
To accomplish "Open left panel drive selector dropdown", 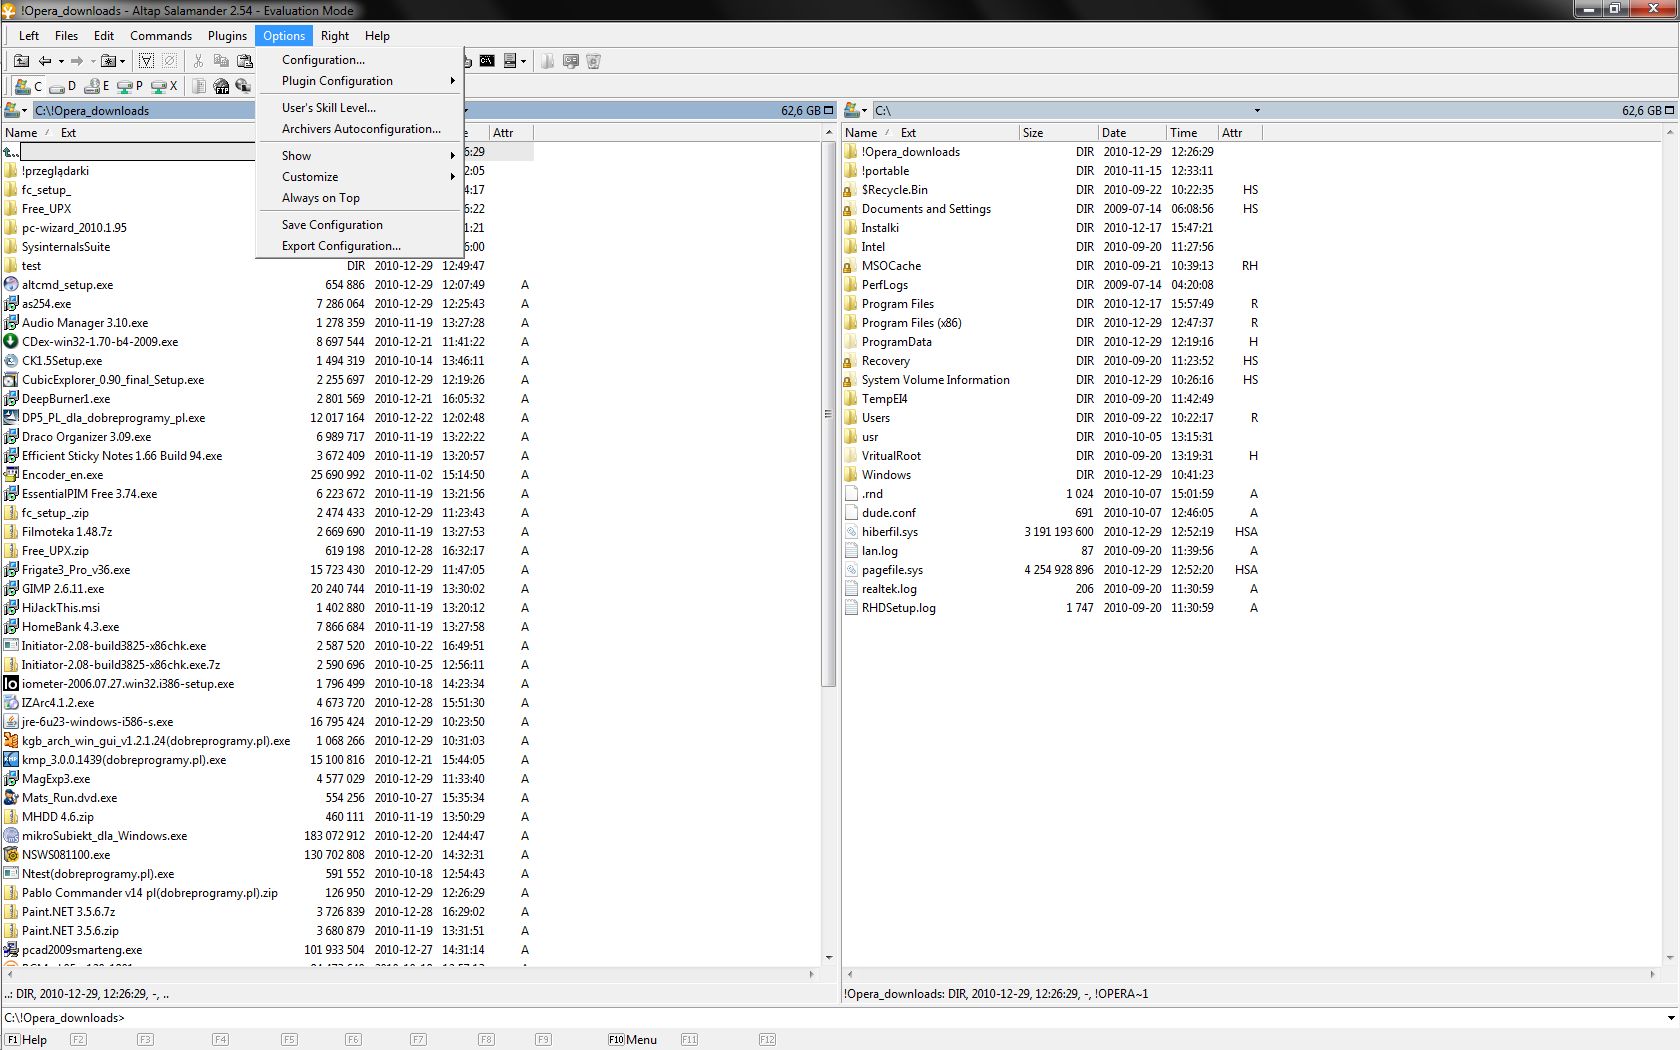I will [x=16, y=110].
